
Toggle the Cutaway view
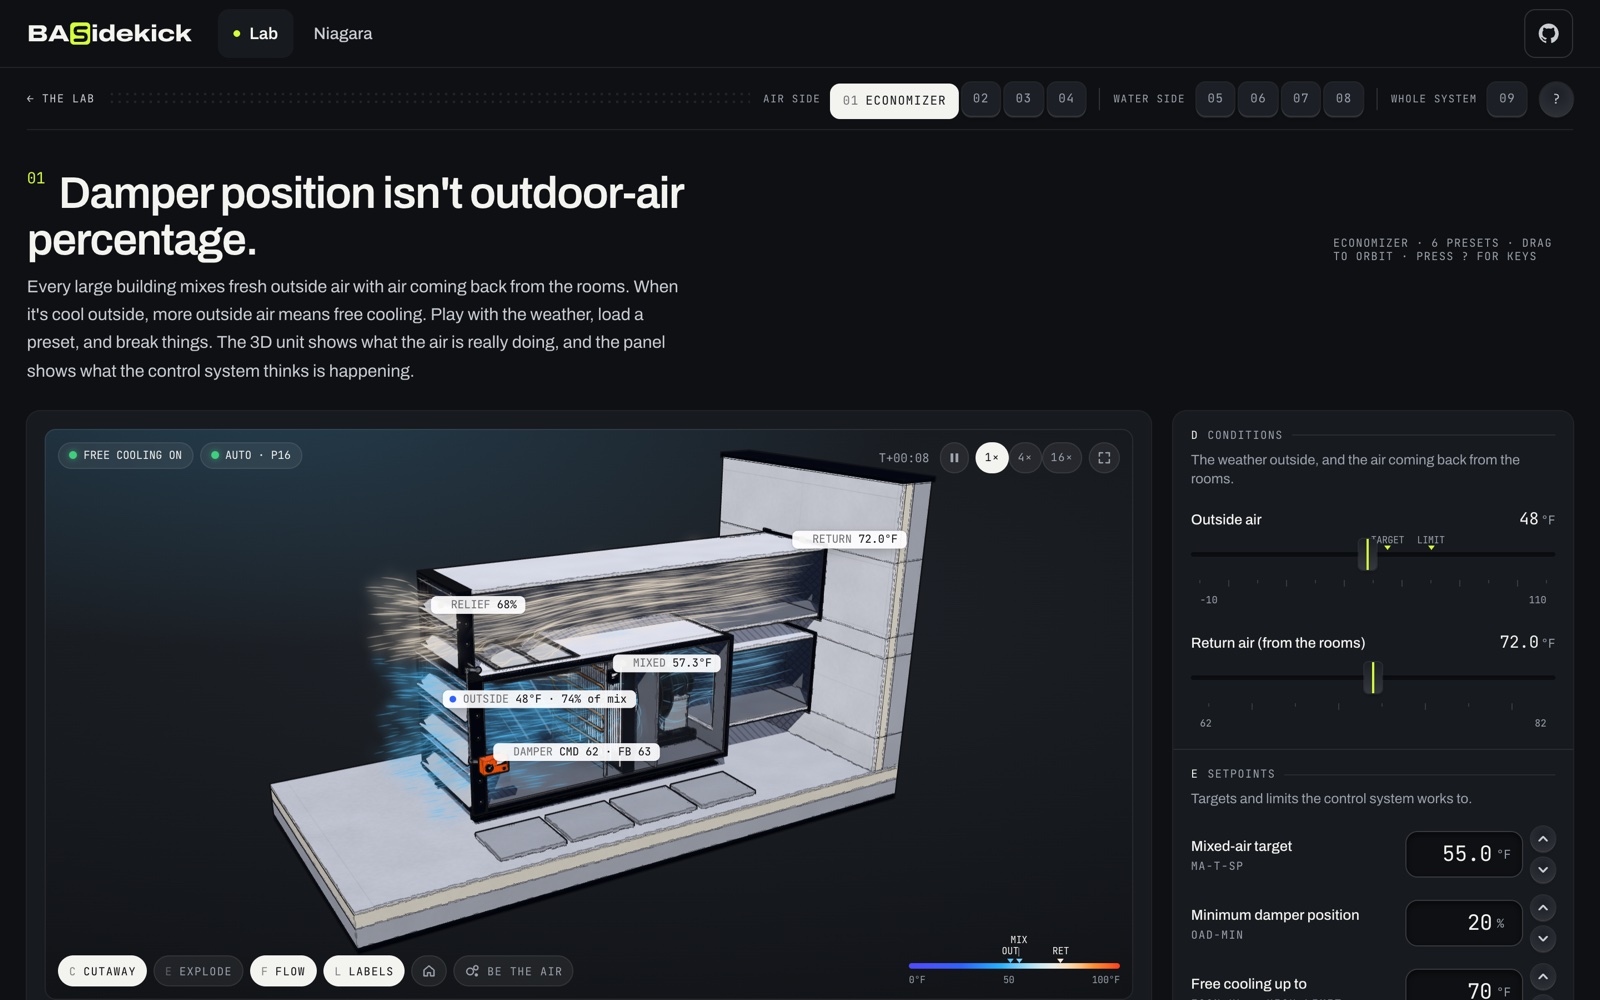(103, 971)
